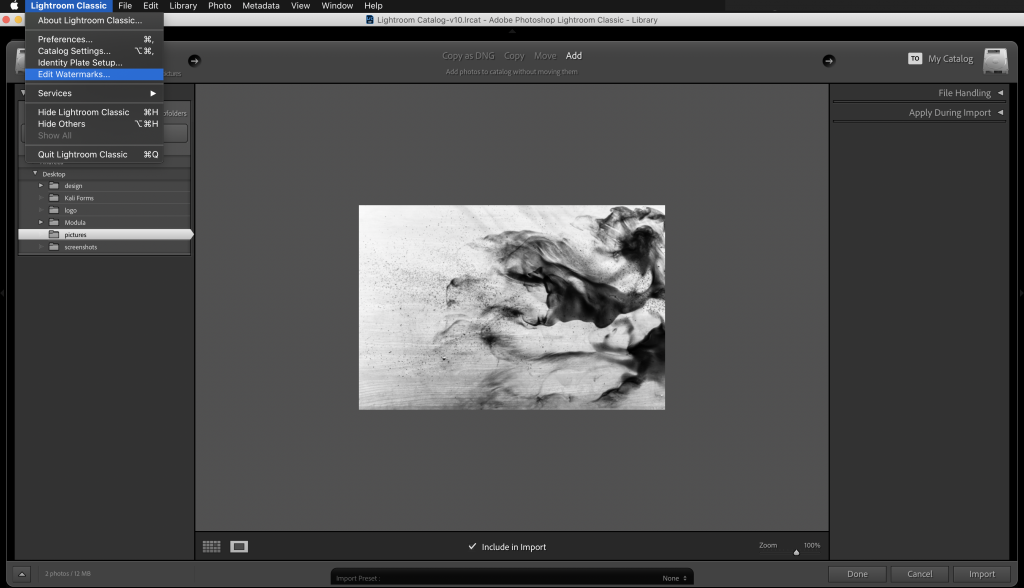This screenshot has width=1024, height=588.
Task: Open the Apple menu
Action: click(14, 5)
